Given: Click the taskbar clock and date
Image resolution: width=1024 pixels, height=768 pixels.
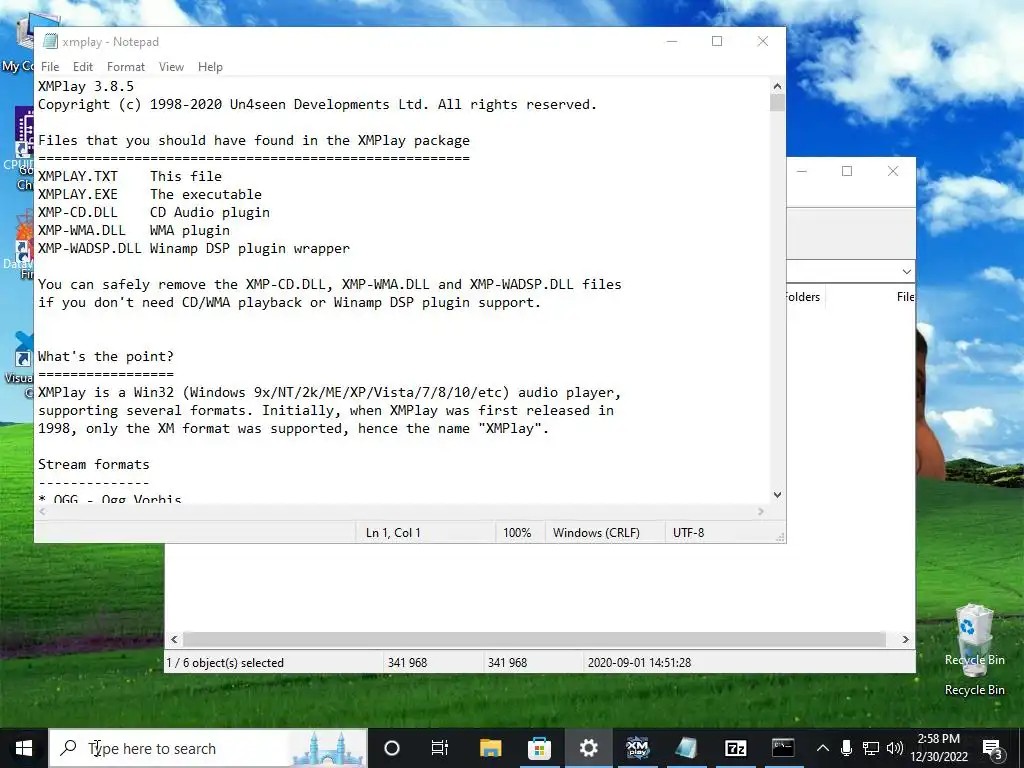Looking at the screenshot, I should 939,748.
